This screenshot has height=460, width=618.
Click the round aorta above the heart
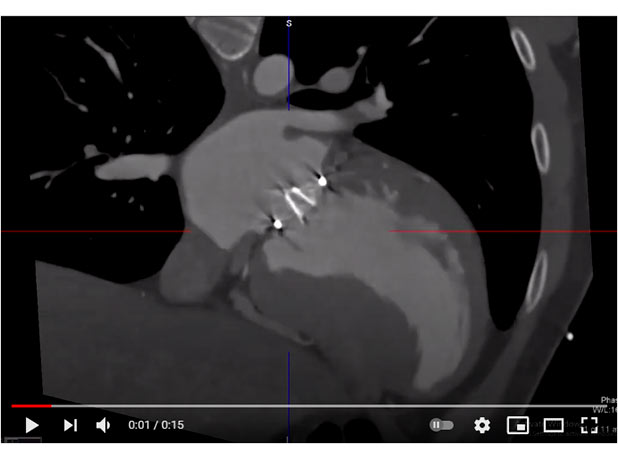tap(272, 72)
